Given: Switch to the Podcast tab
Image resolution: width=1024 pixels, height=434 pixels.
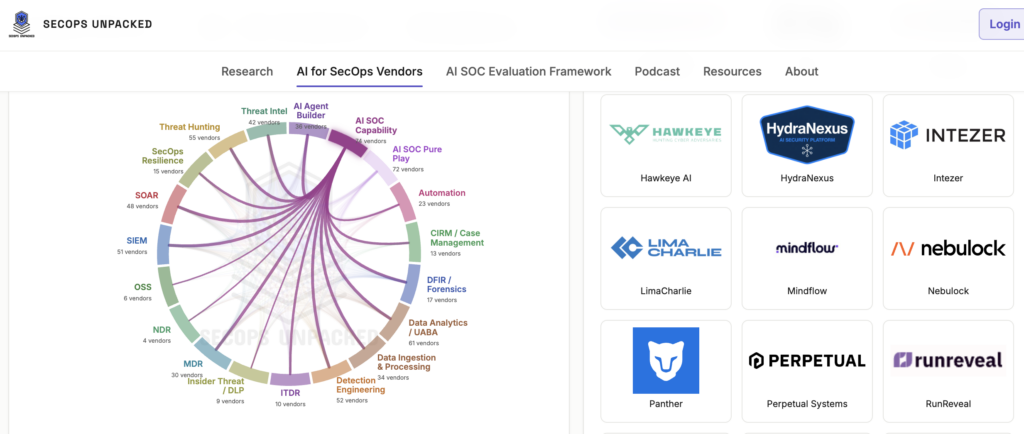Looking at the screenshot, I should point(657,72).
